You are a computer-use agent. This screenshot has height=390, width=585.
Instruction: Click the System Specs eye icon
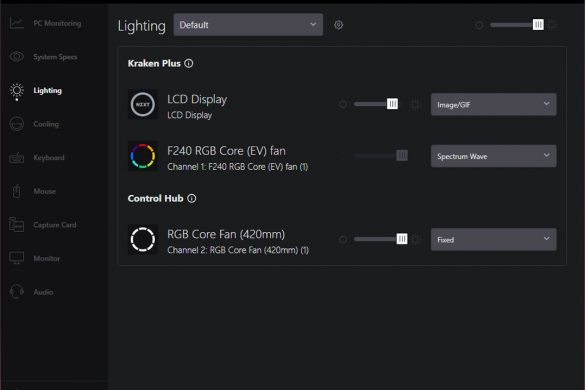[x=17, y=57]
